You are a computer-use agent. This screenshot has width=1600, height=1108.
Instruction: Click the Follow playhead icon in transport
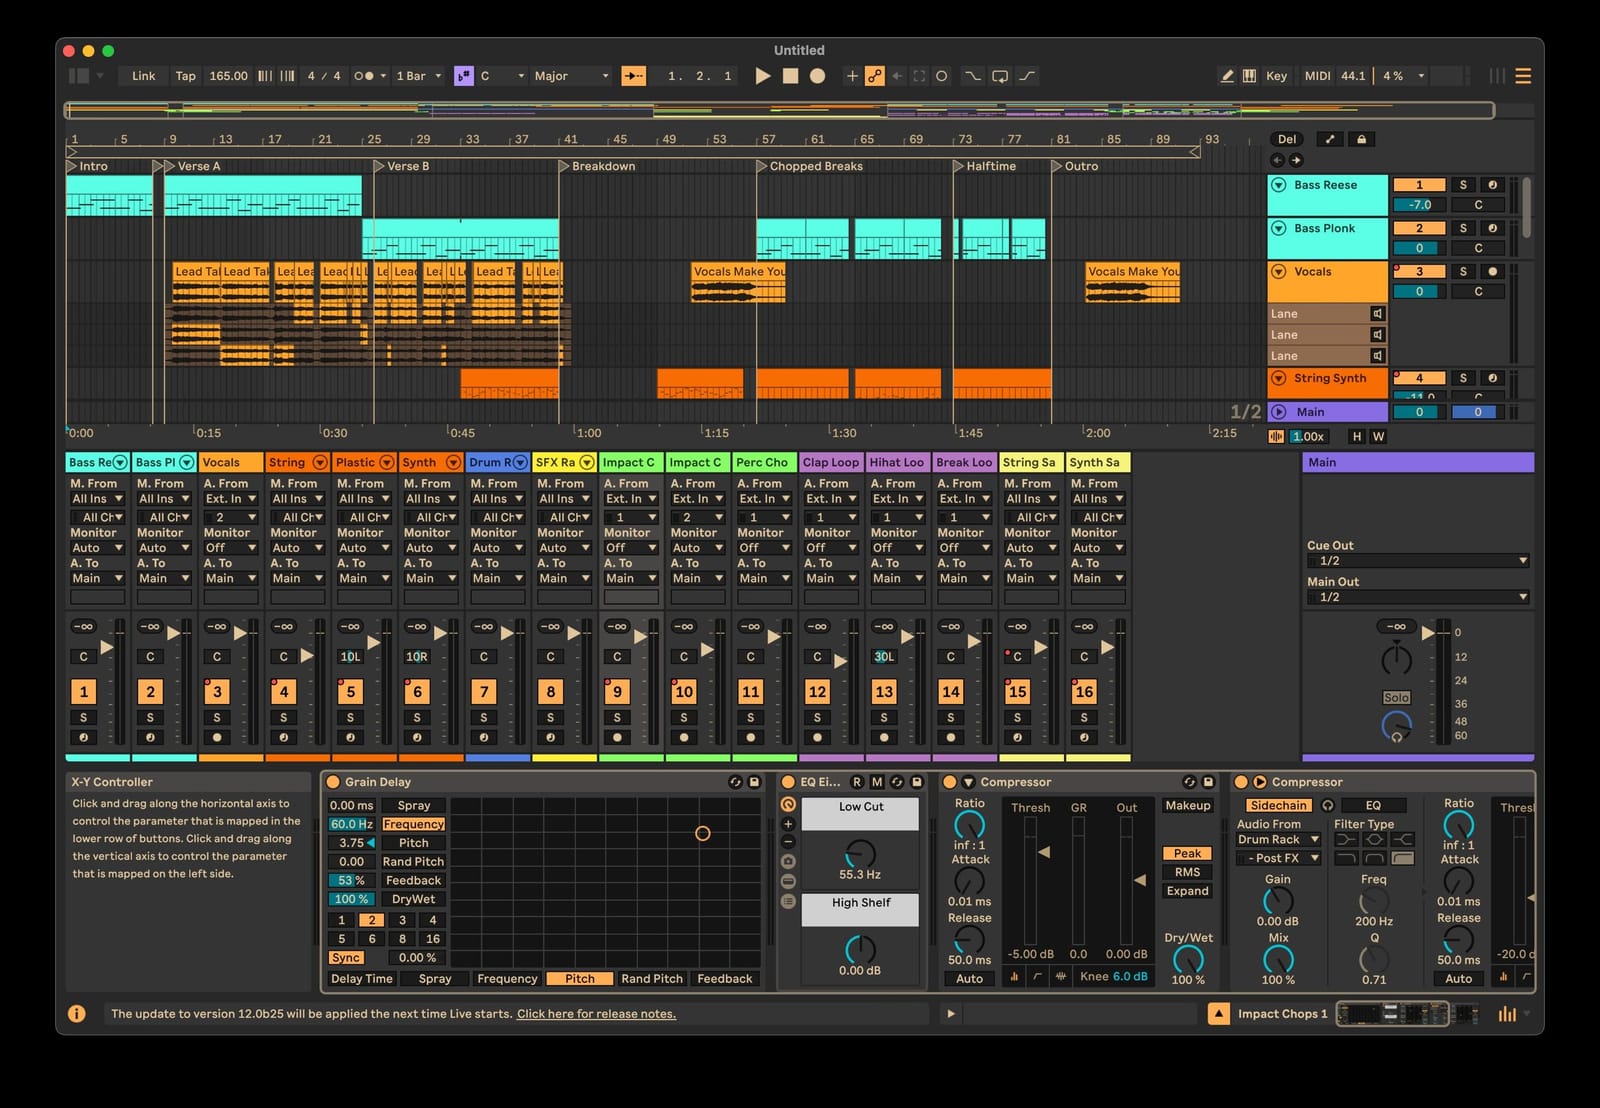633,75
